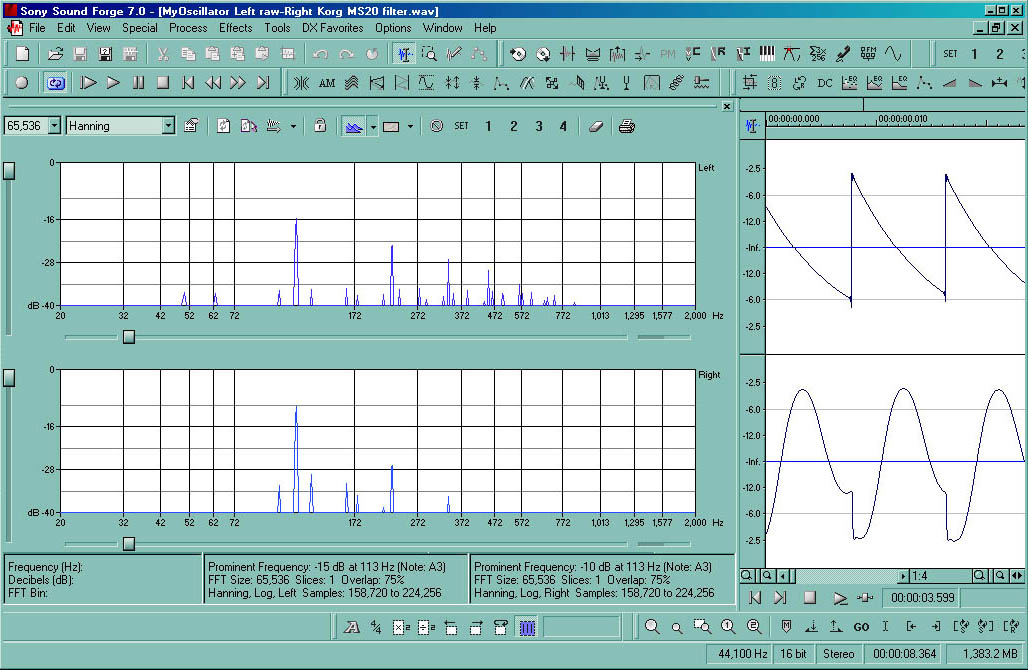Viewport: 1028px width, 670px height.
Task: Click the GO to position icon
Action: click(x=861, y=627)
